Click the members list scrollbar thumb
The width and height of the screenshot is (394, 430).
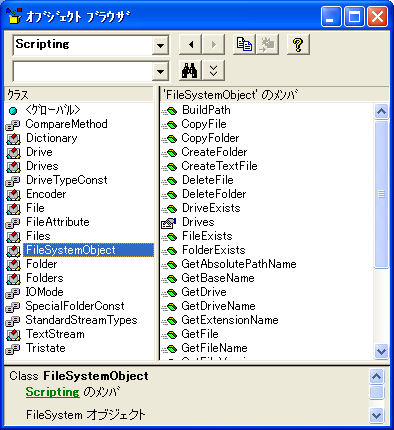381,194
